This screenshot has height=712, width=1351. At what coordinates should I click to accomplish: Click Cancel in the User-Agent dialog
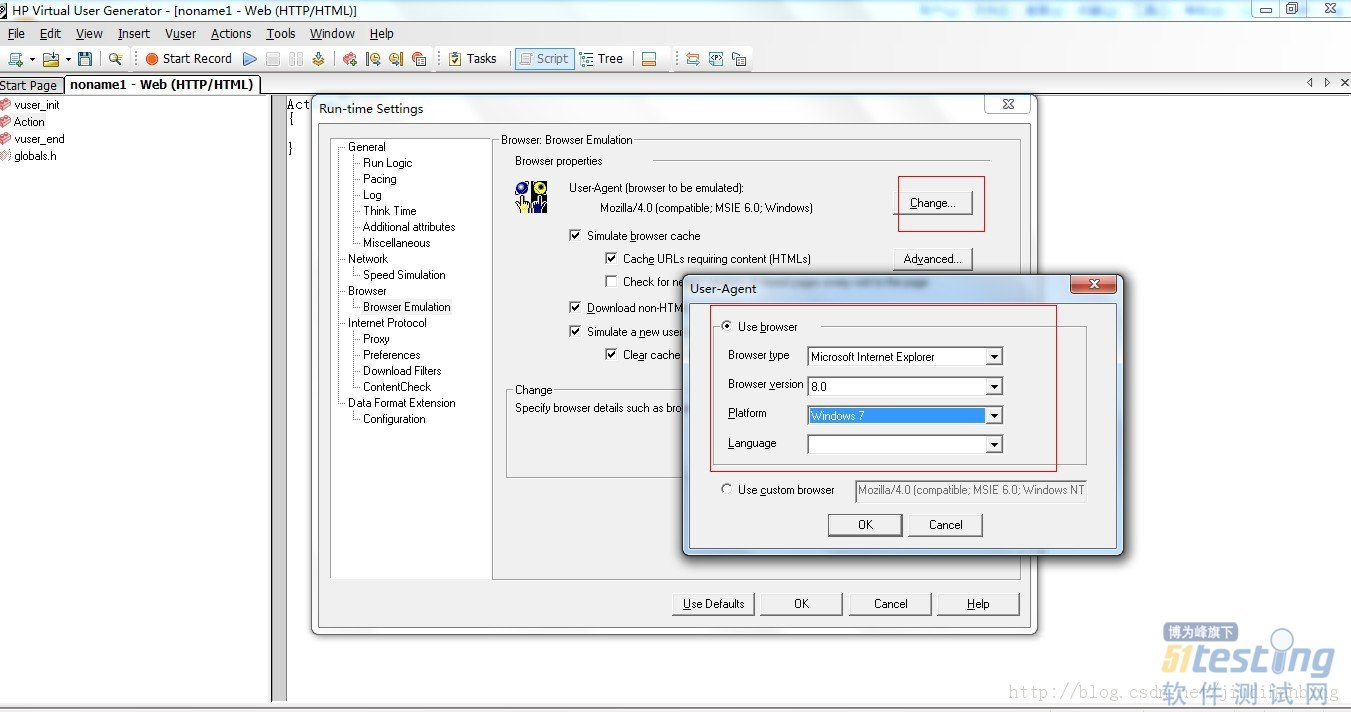[x=945, y=525]
